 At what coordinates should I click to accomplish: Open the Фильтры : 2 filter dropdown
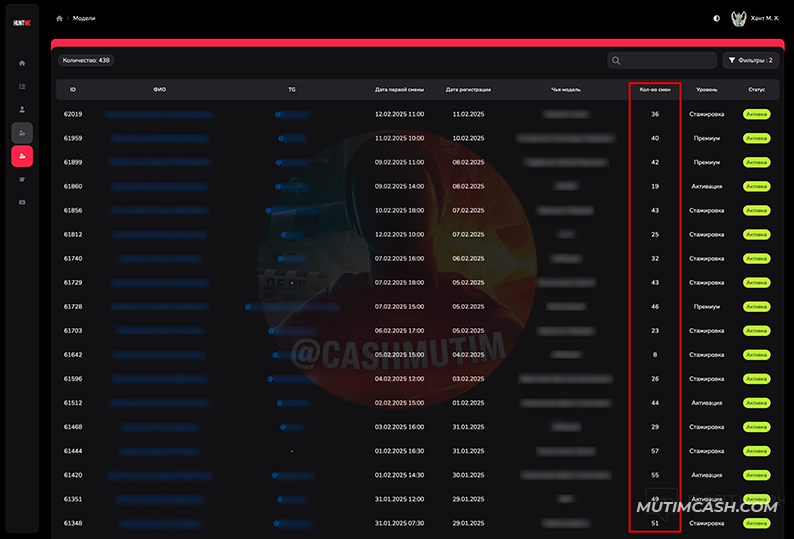point(750,60)
